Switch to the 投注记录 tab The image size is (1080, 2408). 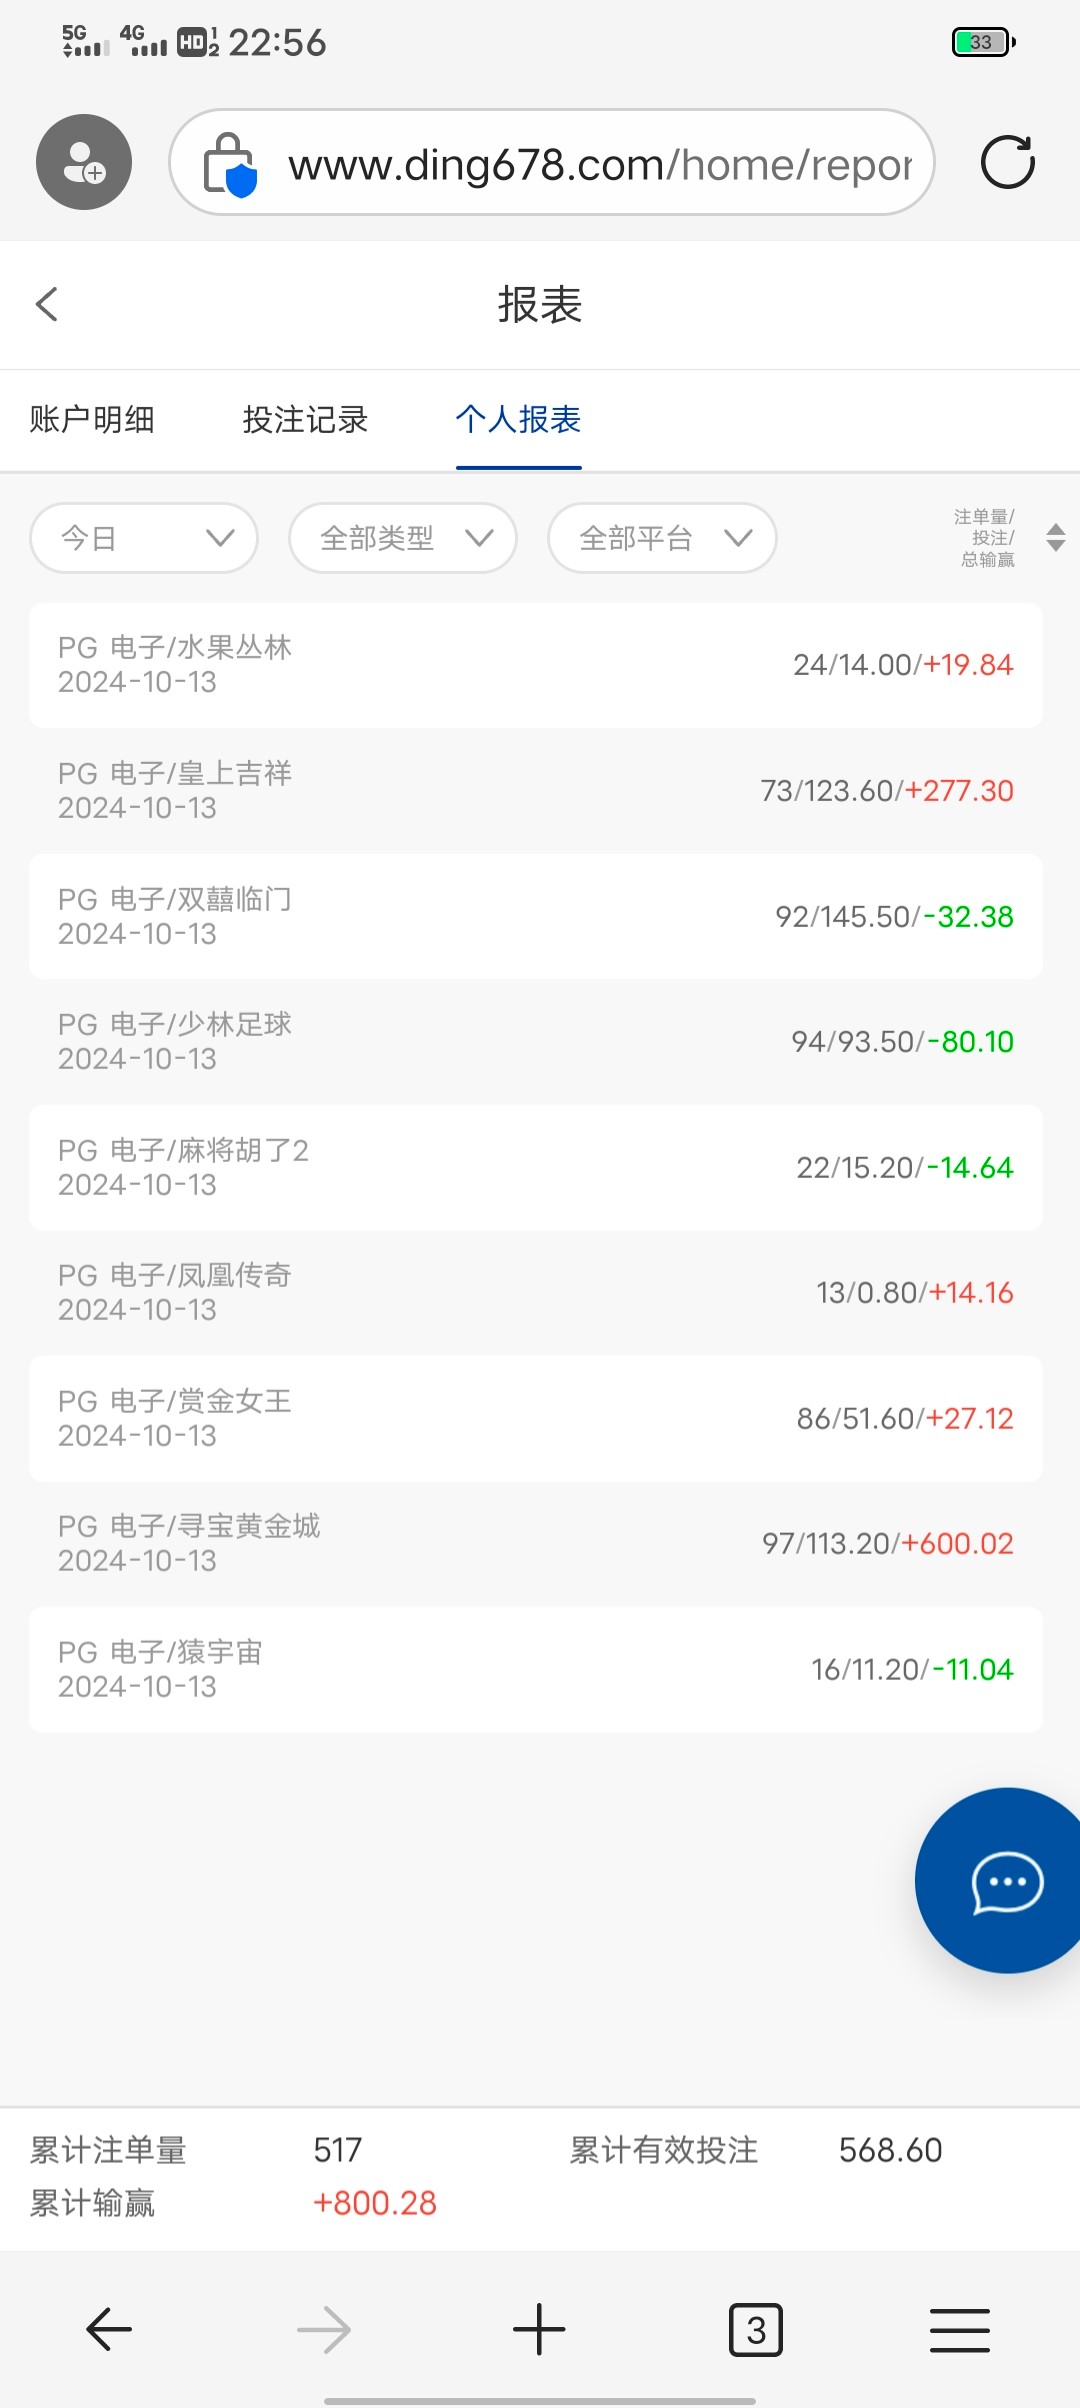click(305, 420)
